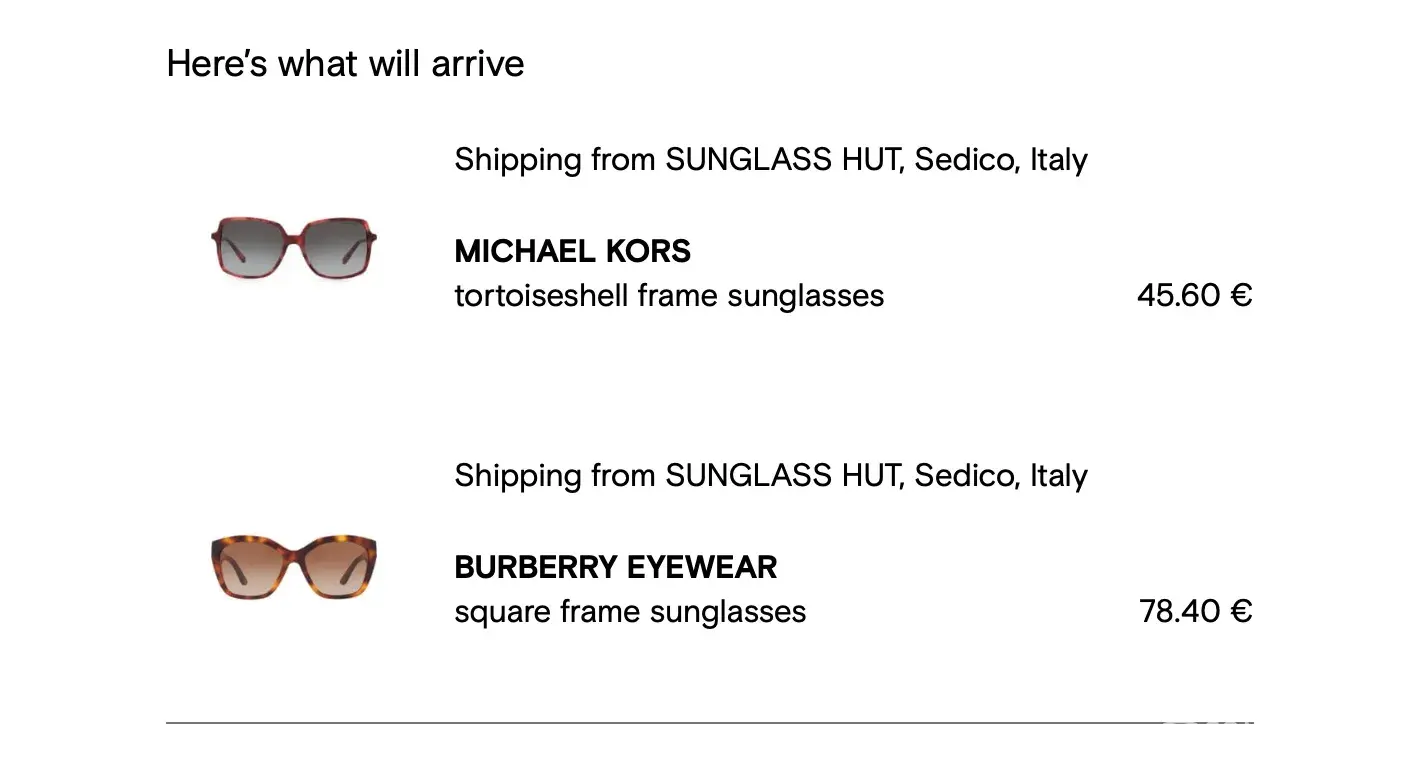The width and height of the screenshot is (1424, 784).
Task: Click "Sedico, Italy" in the second shipping line
Action: 1001,475
